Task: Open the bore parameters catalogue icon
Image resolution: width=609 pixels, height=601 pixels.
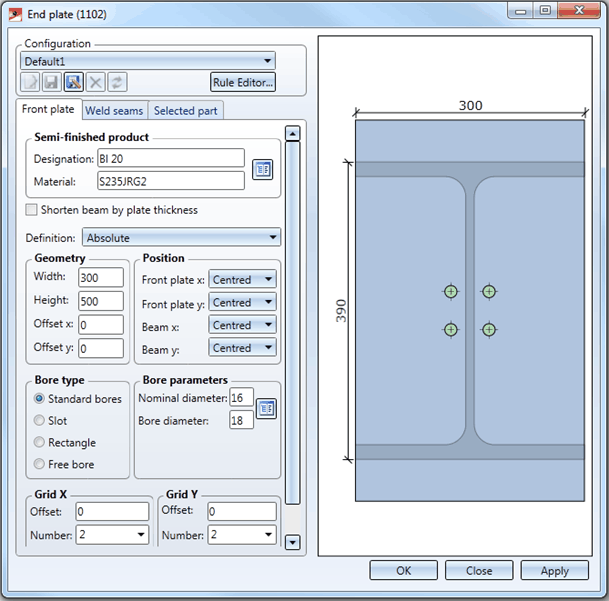Action: 266,407
